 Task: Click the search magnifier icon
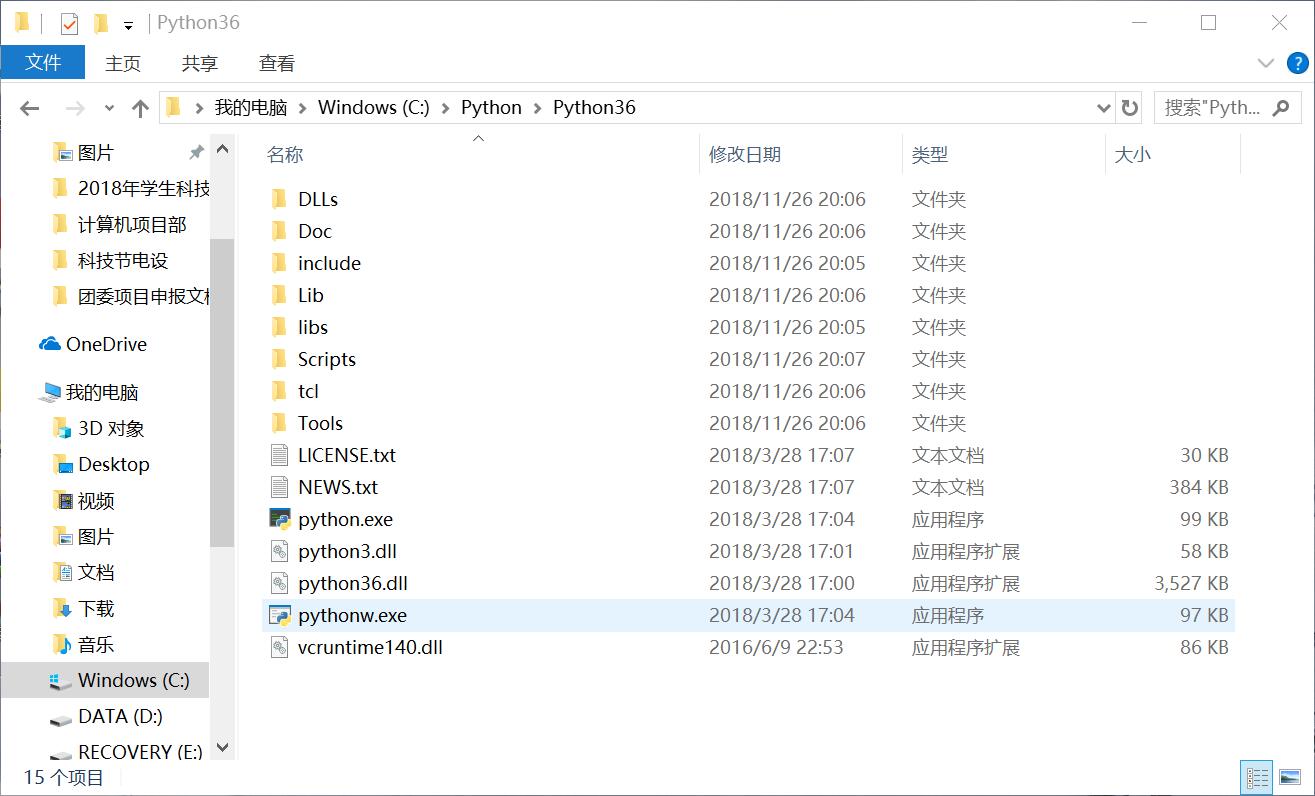(1283, 107)
